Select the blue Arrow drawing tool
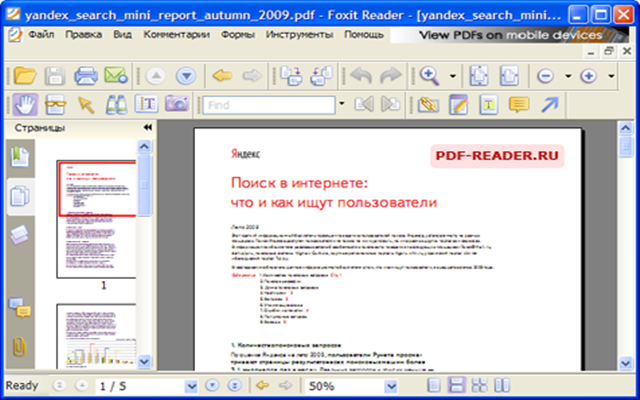640x400 pixels. [x=549, y=105]
